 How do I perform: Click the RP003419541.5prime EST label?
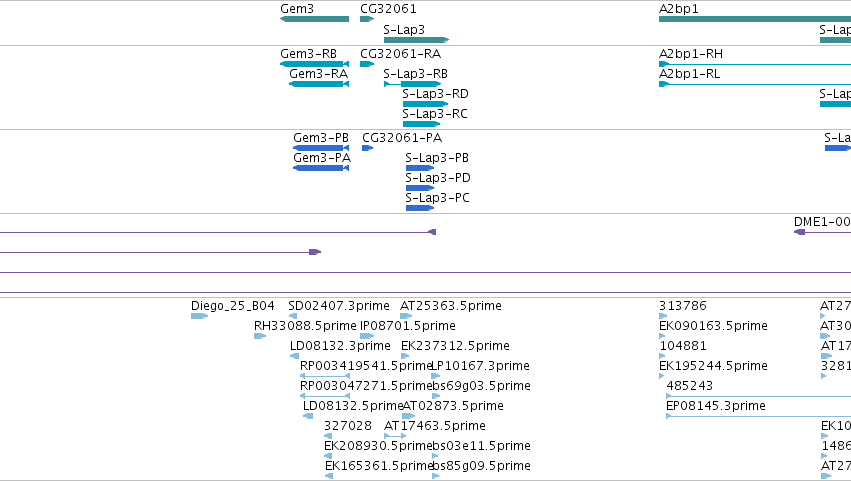click(365, 366)
